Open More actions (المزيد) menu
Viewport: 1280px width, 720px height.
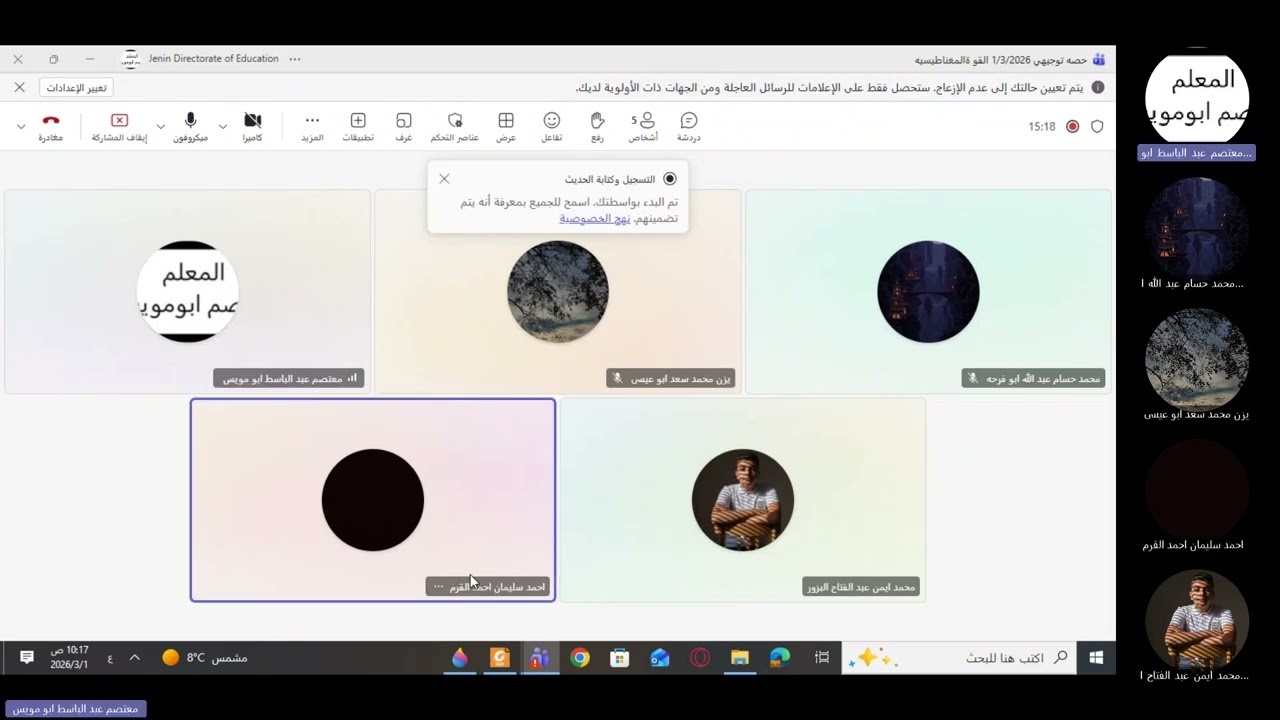[x=312, y=127]
